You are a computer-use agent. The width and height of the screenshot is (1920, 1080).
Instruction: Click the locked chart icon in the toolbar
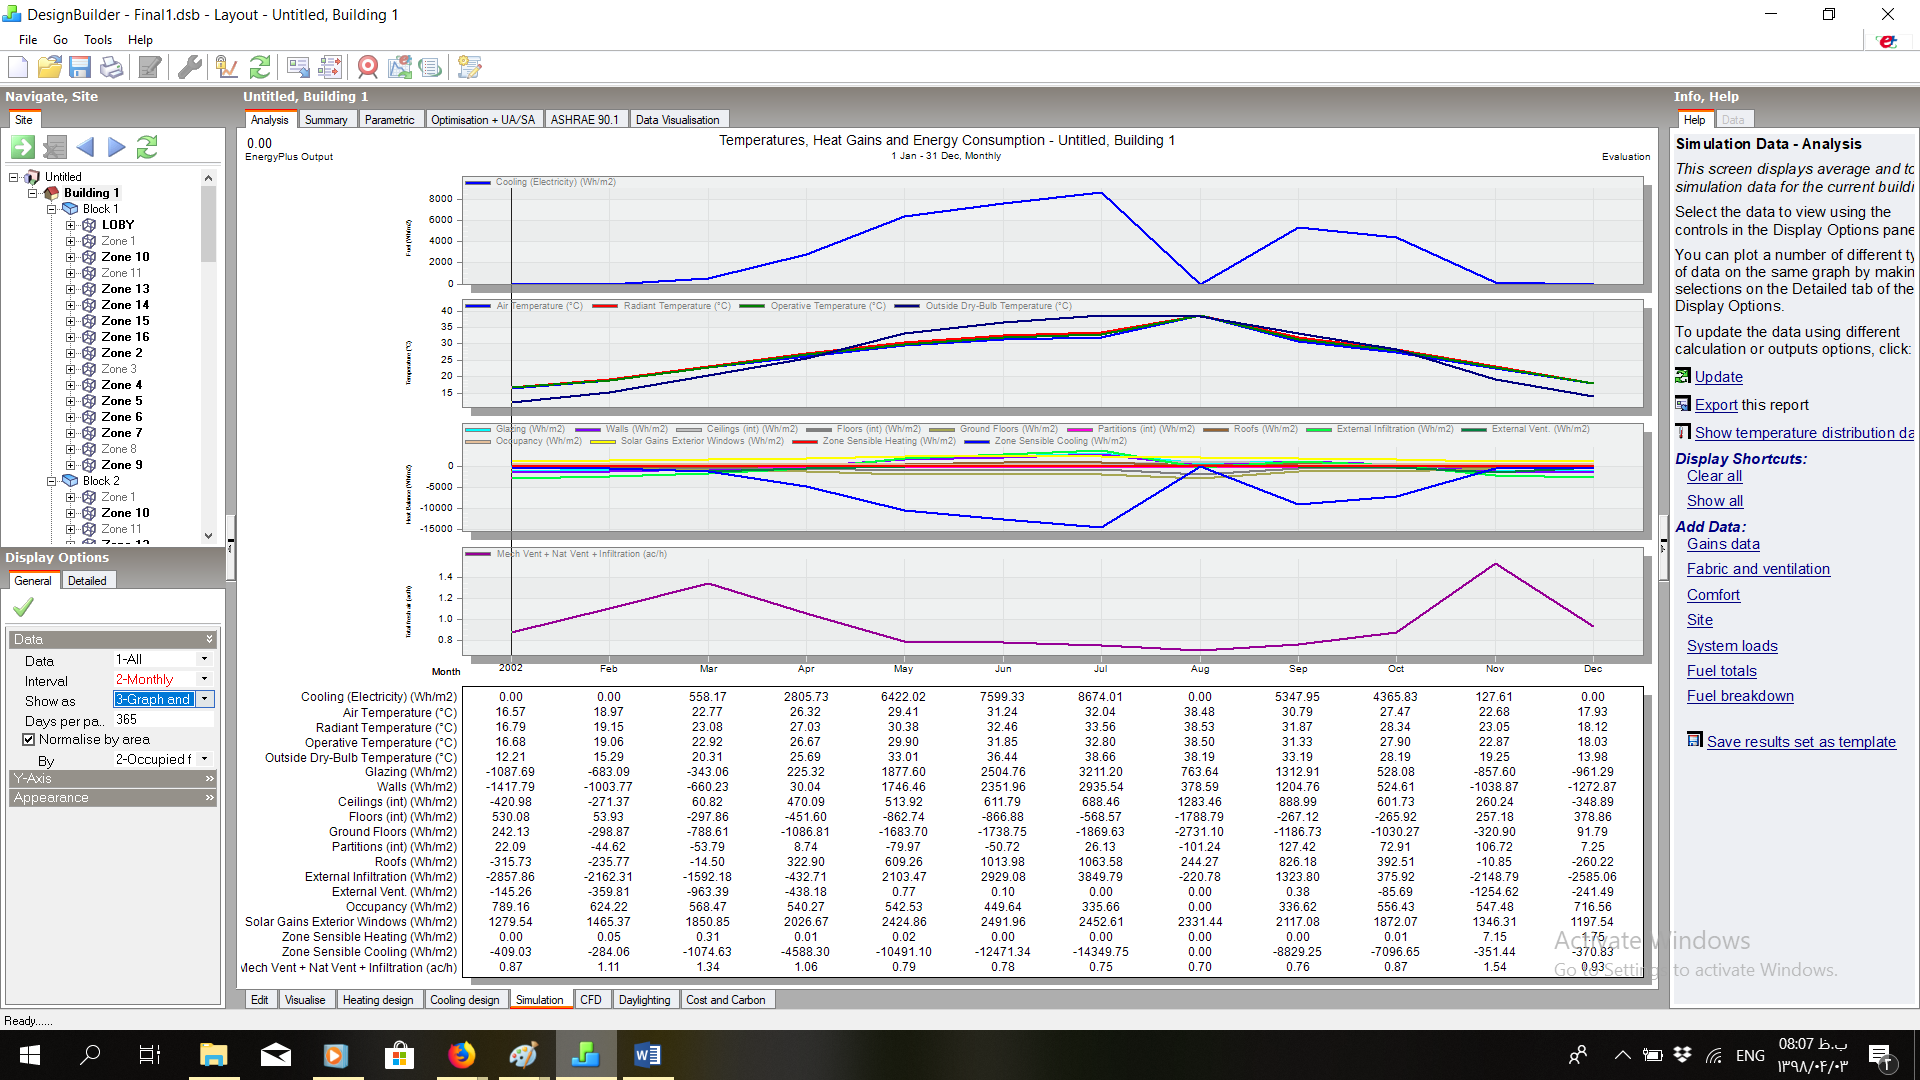click(x=227, y=67)
